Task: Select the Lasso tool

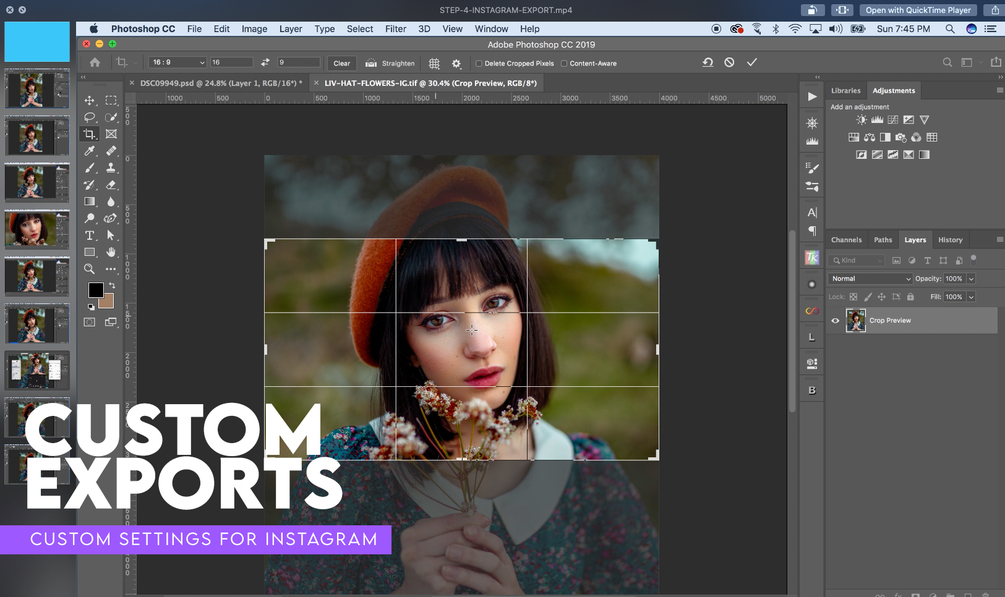Action: [x=90, y=117]
